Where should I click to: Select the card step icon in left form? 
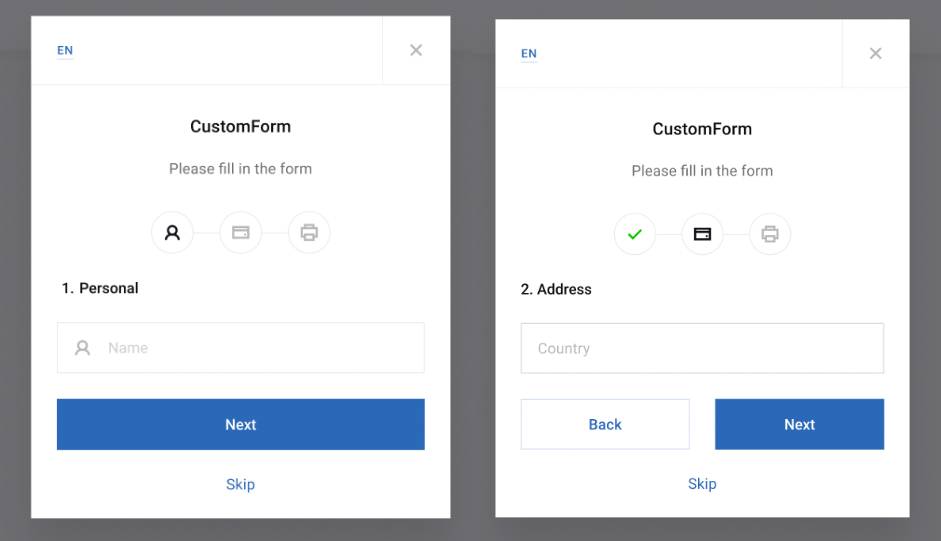(x=241, y=232)
